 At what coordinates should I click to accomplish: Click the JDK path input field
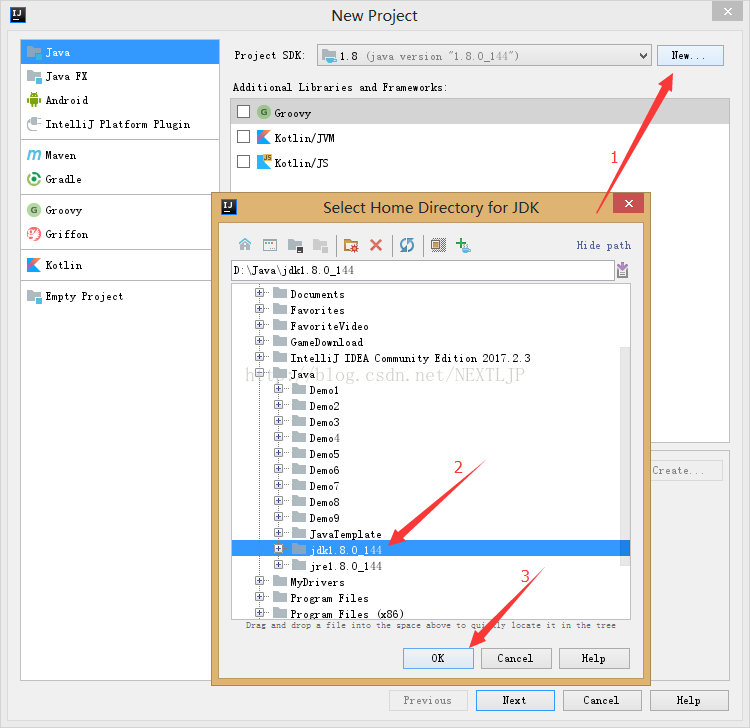click(423, 270)
